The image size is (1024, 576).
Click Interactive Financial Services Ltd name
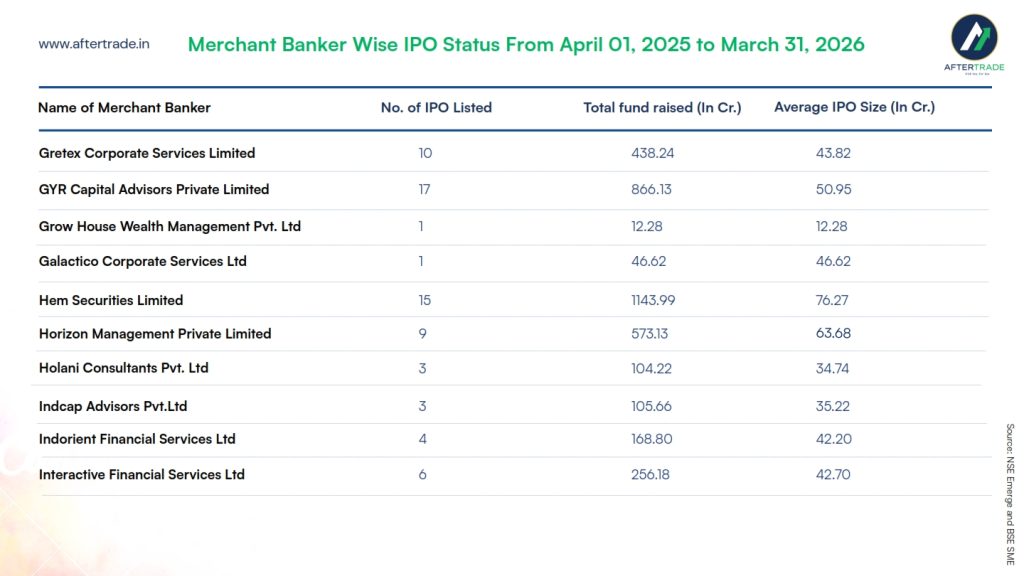(142, 474)
